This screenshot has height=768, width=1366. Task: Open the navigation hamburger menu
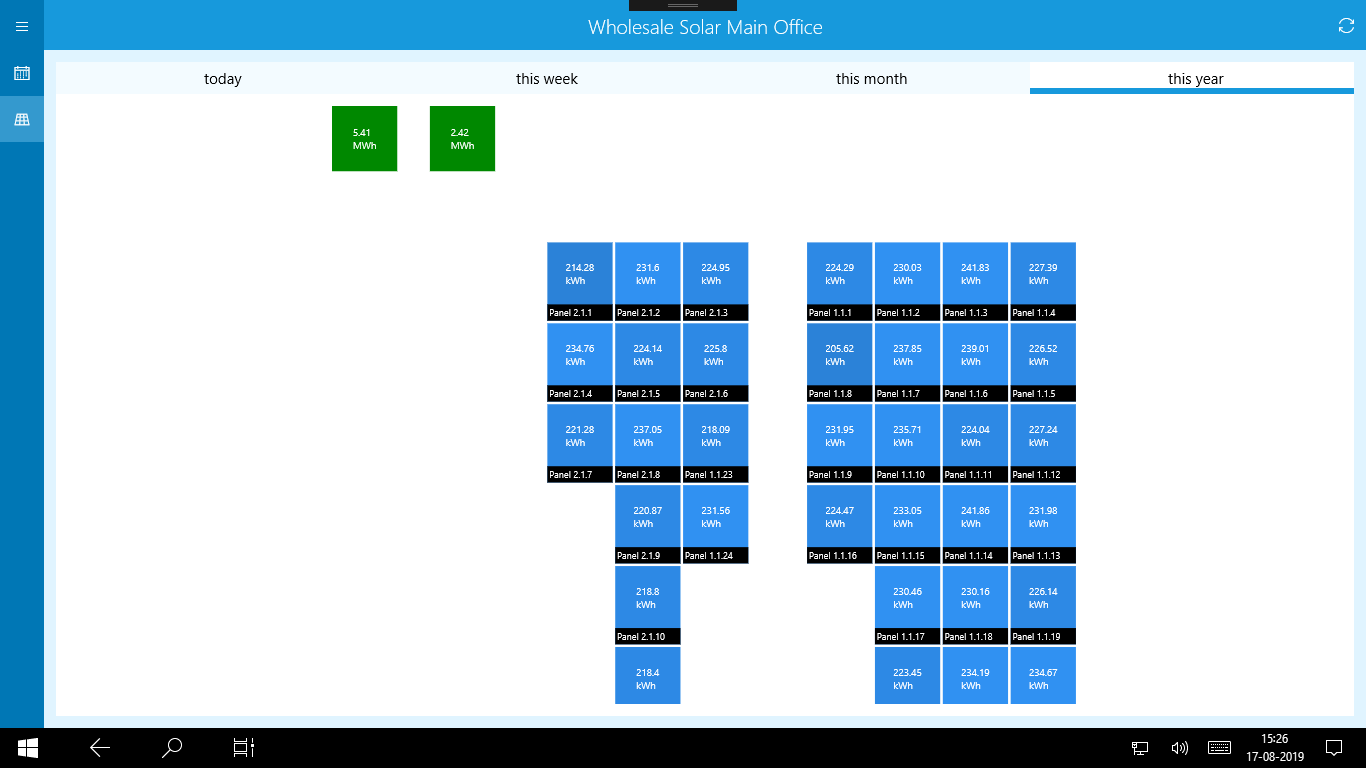tap(21, 26)
